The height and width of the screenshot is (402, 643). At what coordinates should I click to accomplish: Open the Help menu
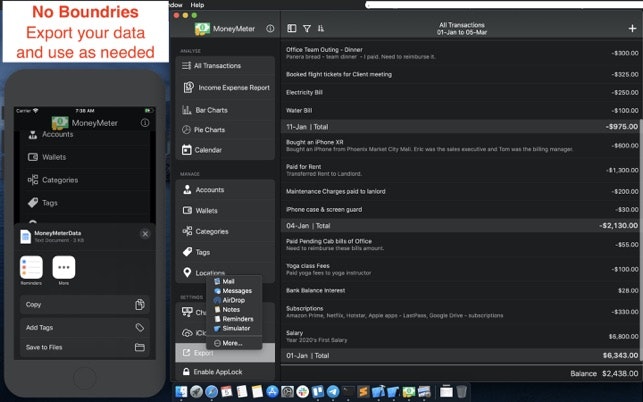tap(197, 5)
